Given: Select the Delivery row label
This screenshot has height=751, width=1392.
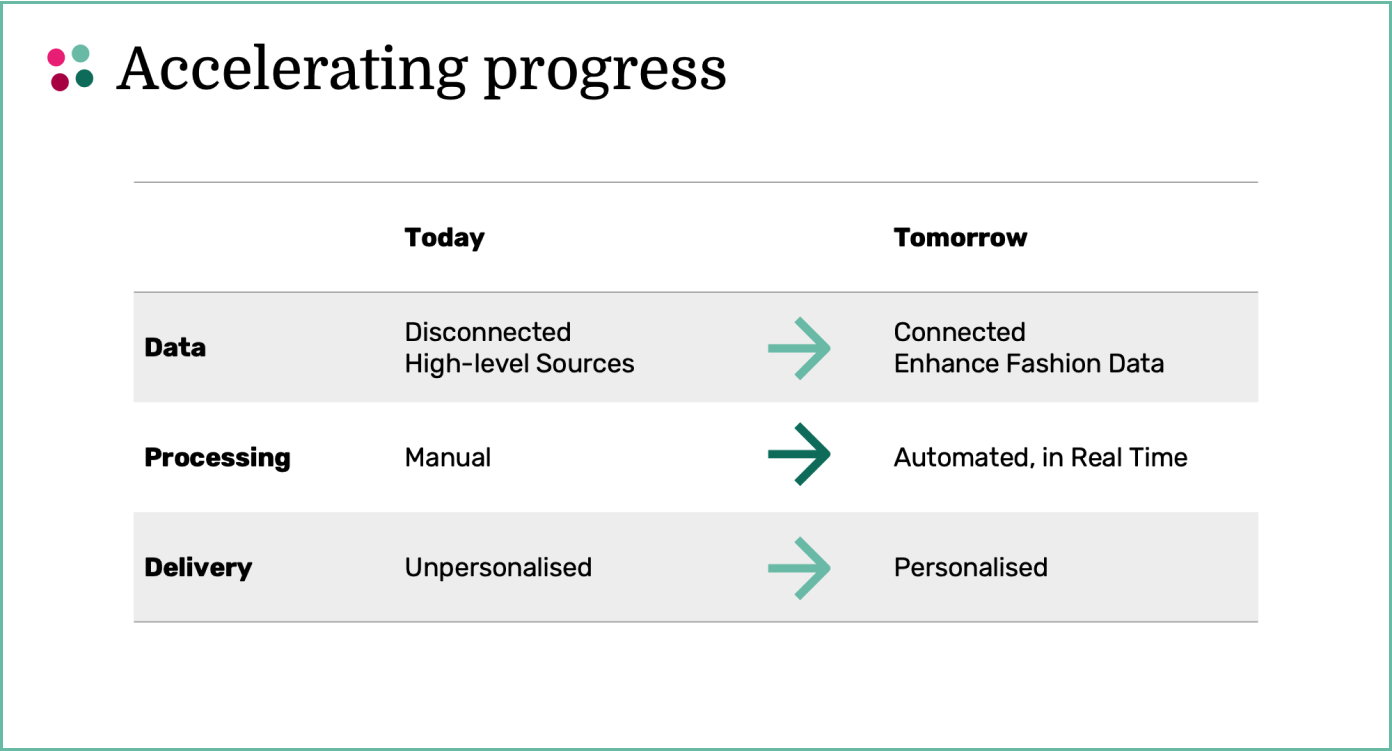Looking at the screenshot, I should [198, 568].
